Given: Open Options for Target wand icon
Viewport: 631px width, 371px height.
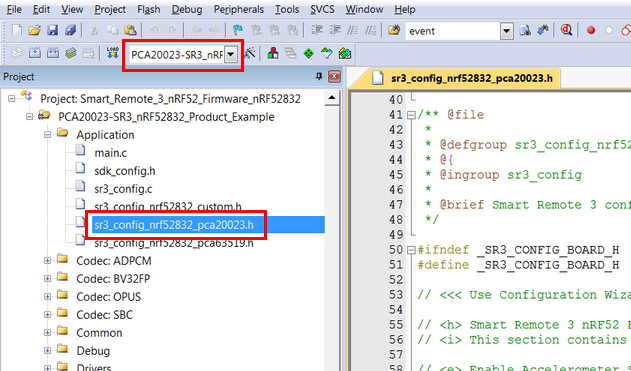Looking at the screenshot, I should point(250,53).
